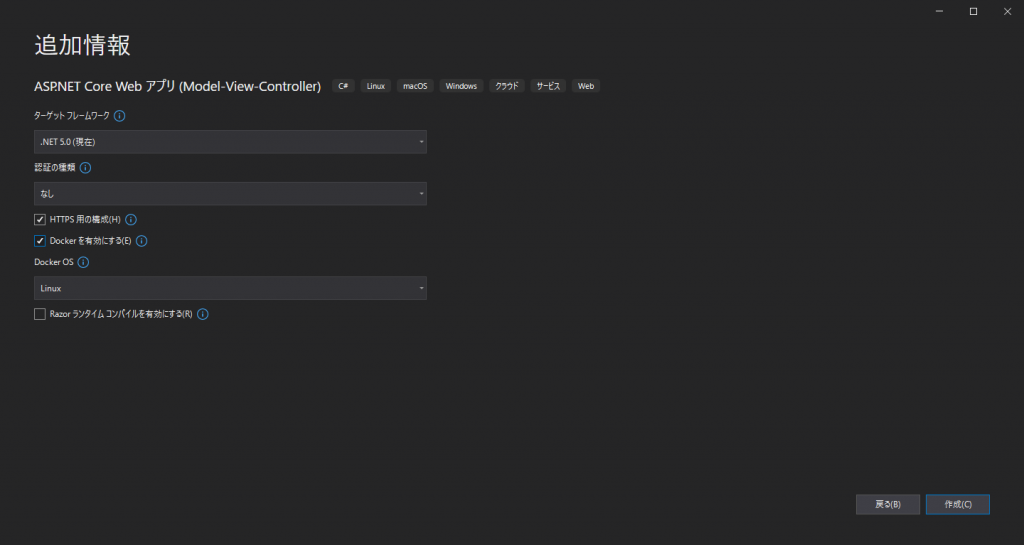
Task: Click info icon for Razor ランタイム コンパイル
Action: [203, 314]
